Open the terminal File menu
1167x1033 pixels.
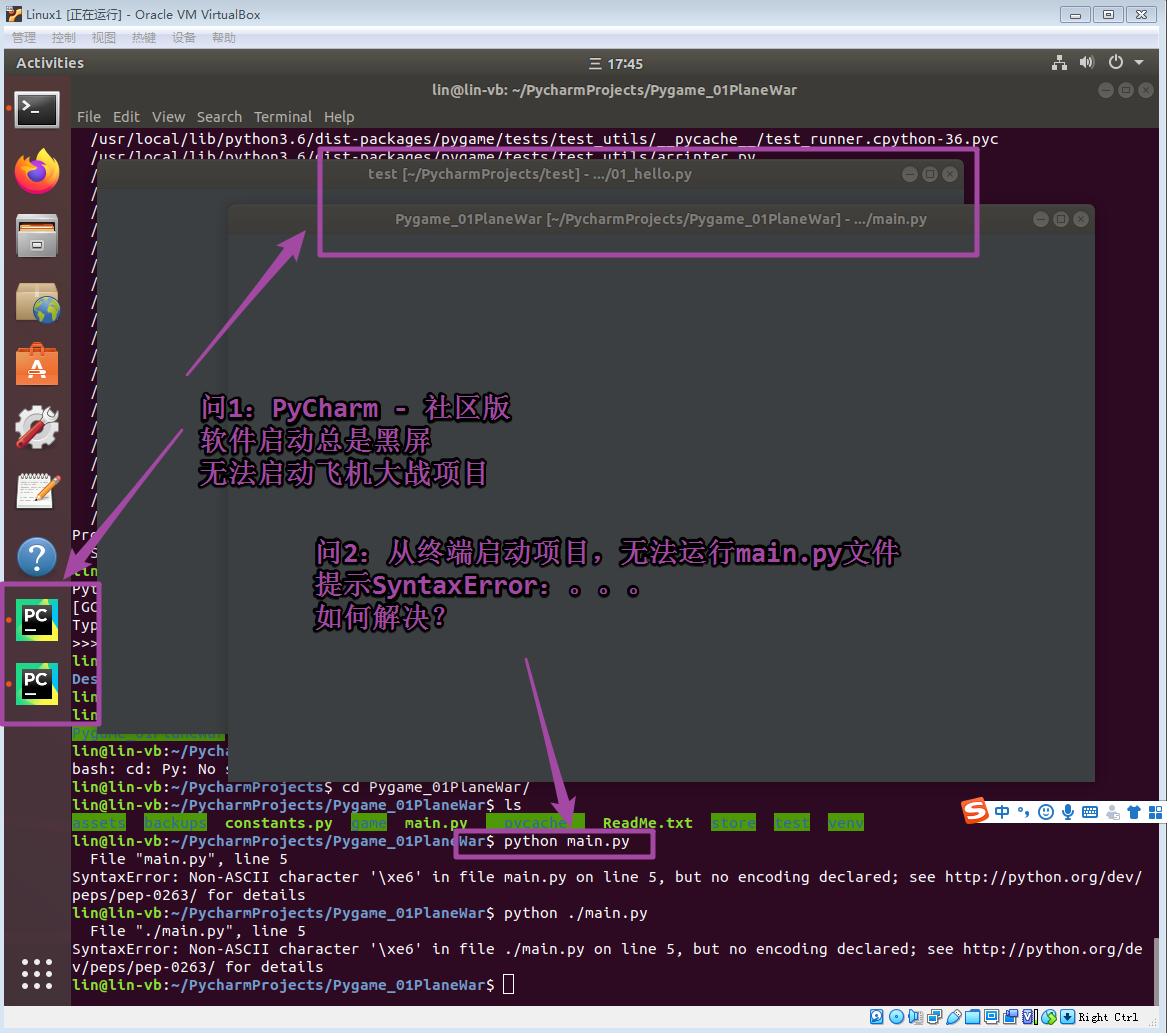pyautogui.click(x=89, y=117)
